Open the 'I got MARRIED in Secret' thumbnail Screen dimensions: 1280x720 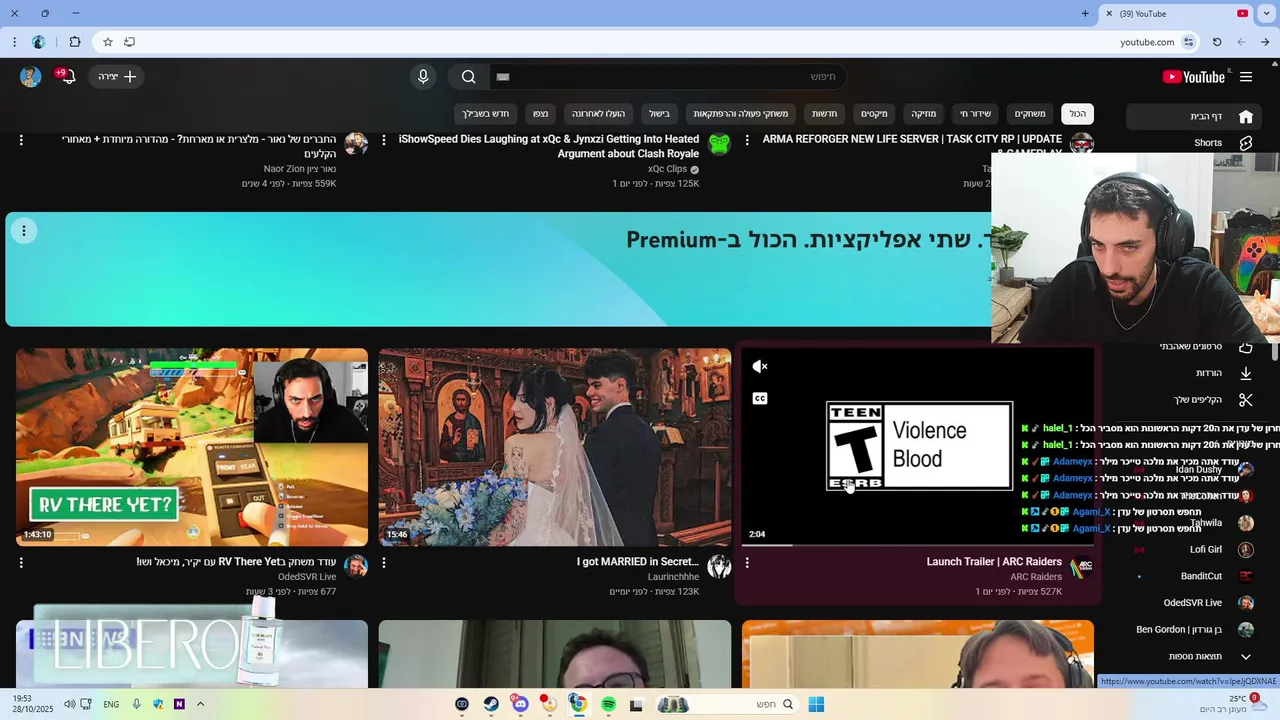coord(555,447)
